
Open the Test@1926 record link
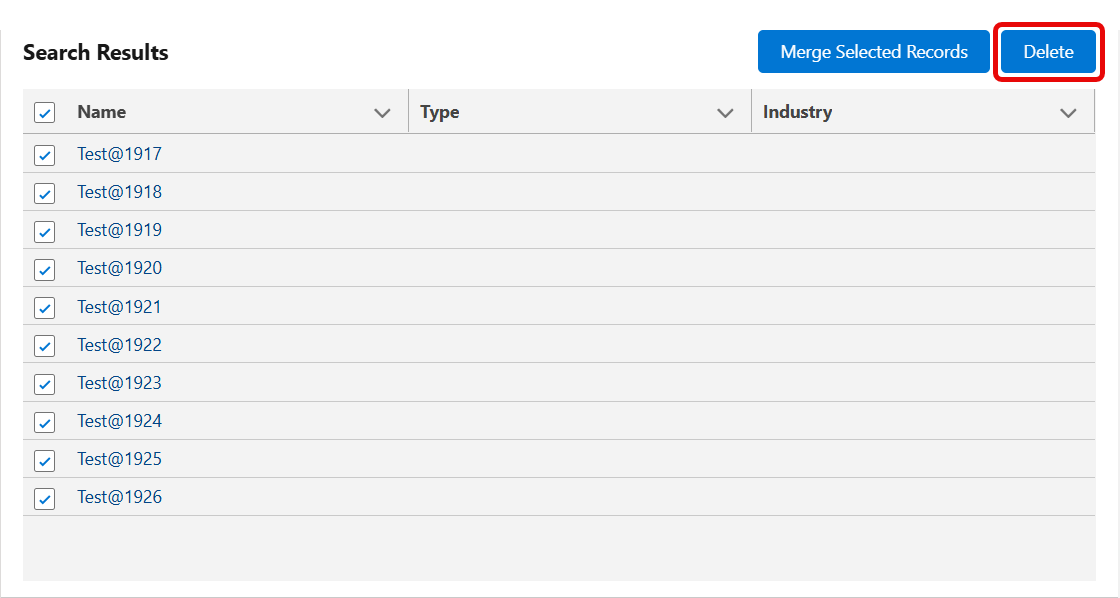pyautogui.click(x=119, y=497)
